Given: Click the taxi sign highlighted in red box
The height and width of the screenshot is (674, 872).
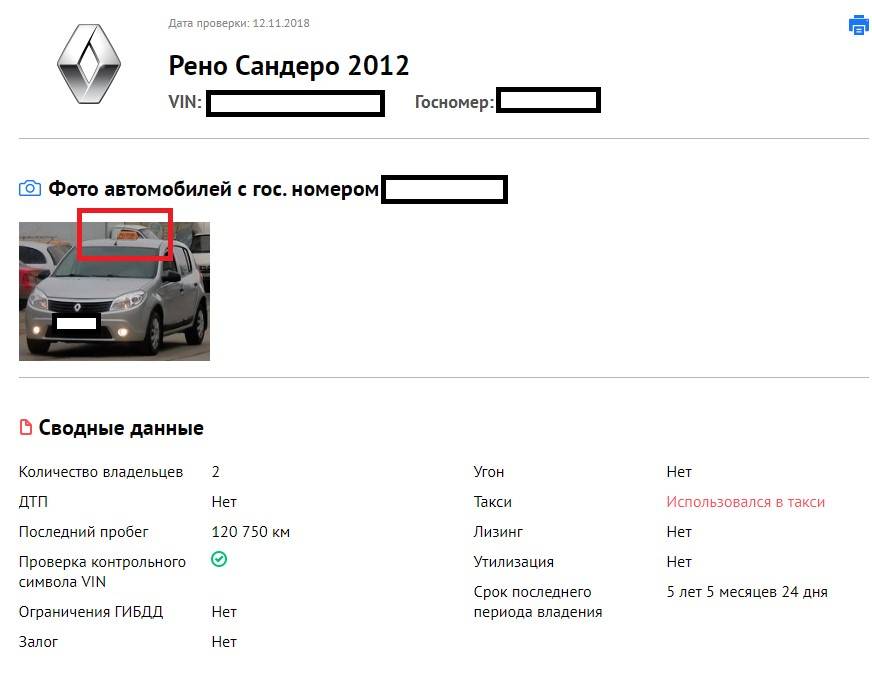Looking at the screenshot, I should (x=127, y=235).
